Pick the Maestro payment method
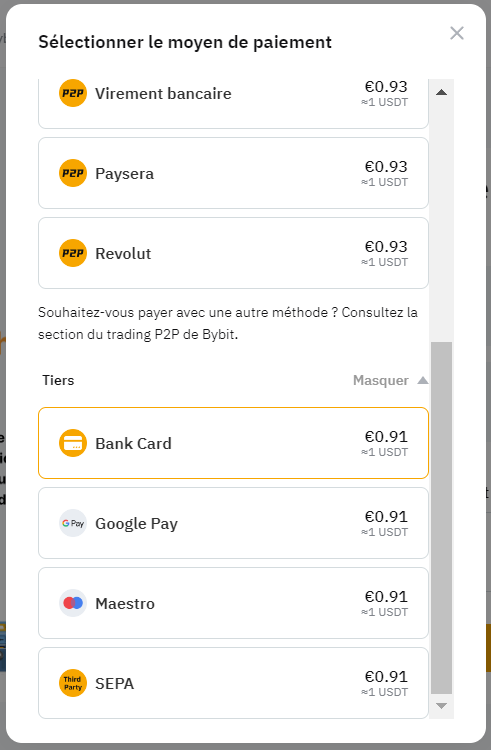The height and width of the screenshot is (750, 491). tap(233, 603)
